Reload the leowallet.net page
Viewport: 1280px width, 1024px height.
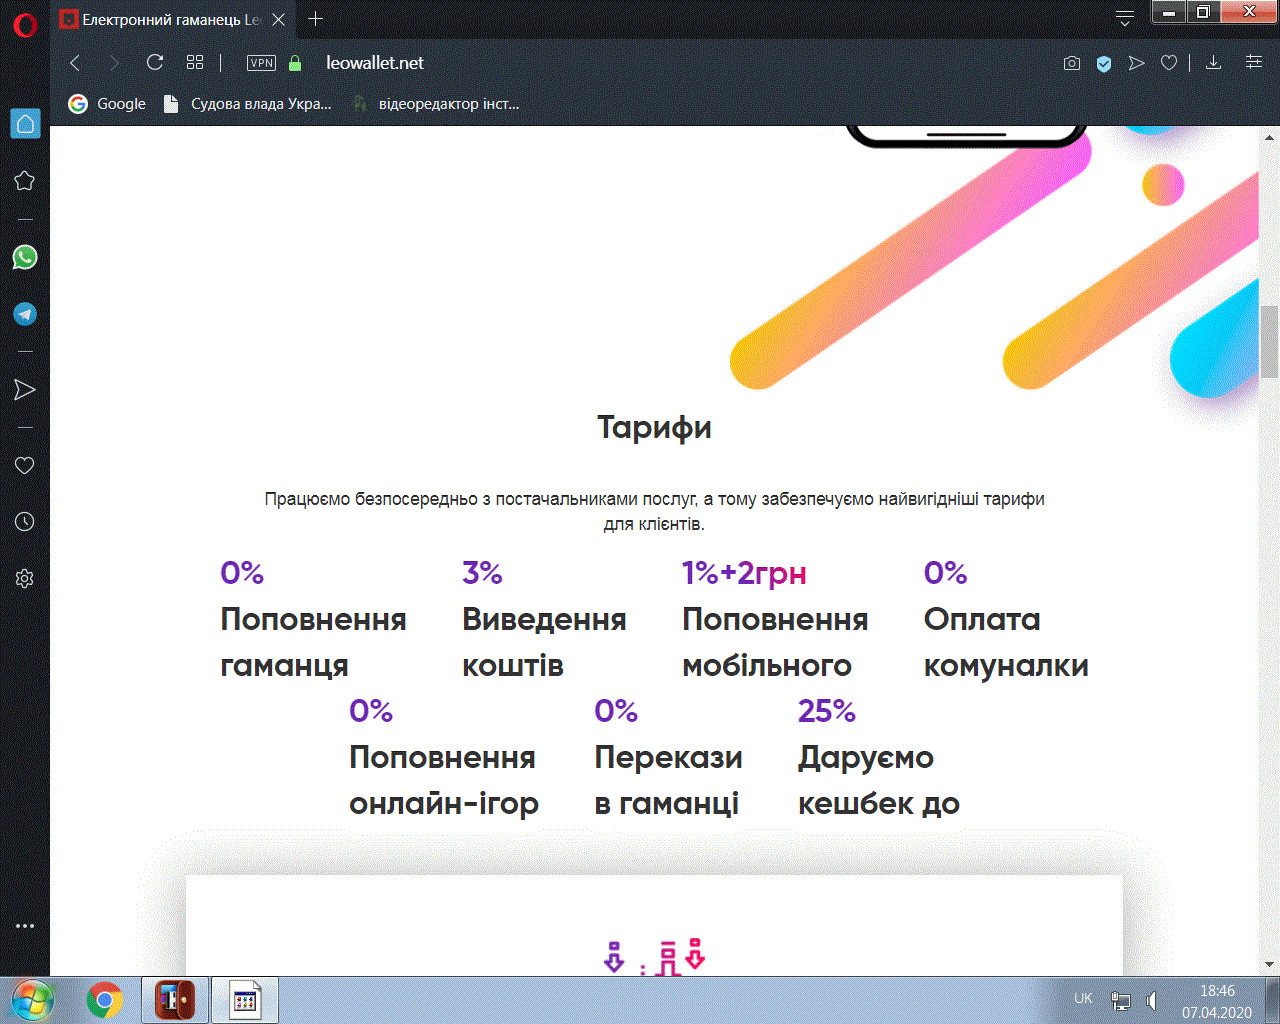[x=153, y=62]
